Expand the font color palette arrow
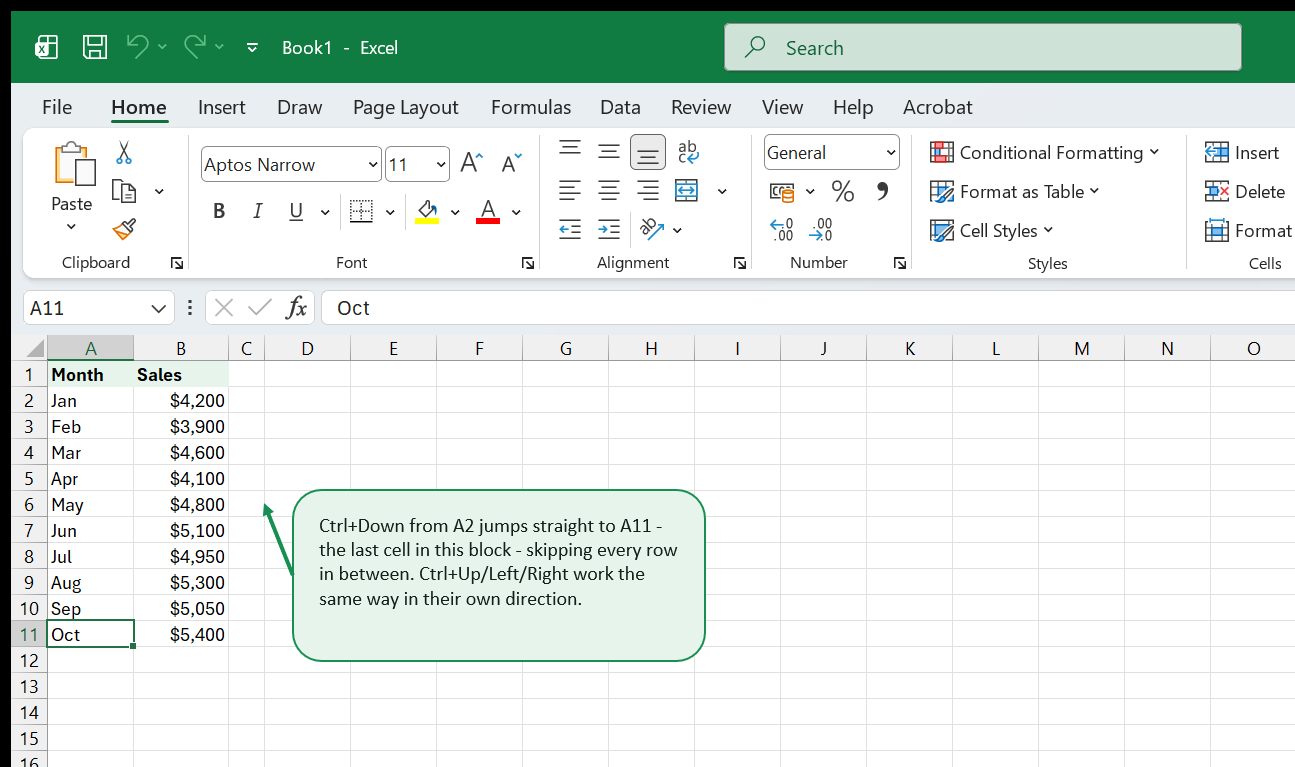Viewport: 1295px width, 767px height. pyautogui.click(x=516, y=212)
